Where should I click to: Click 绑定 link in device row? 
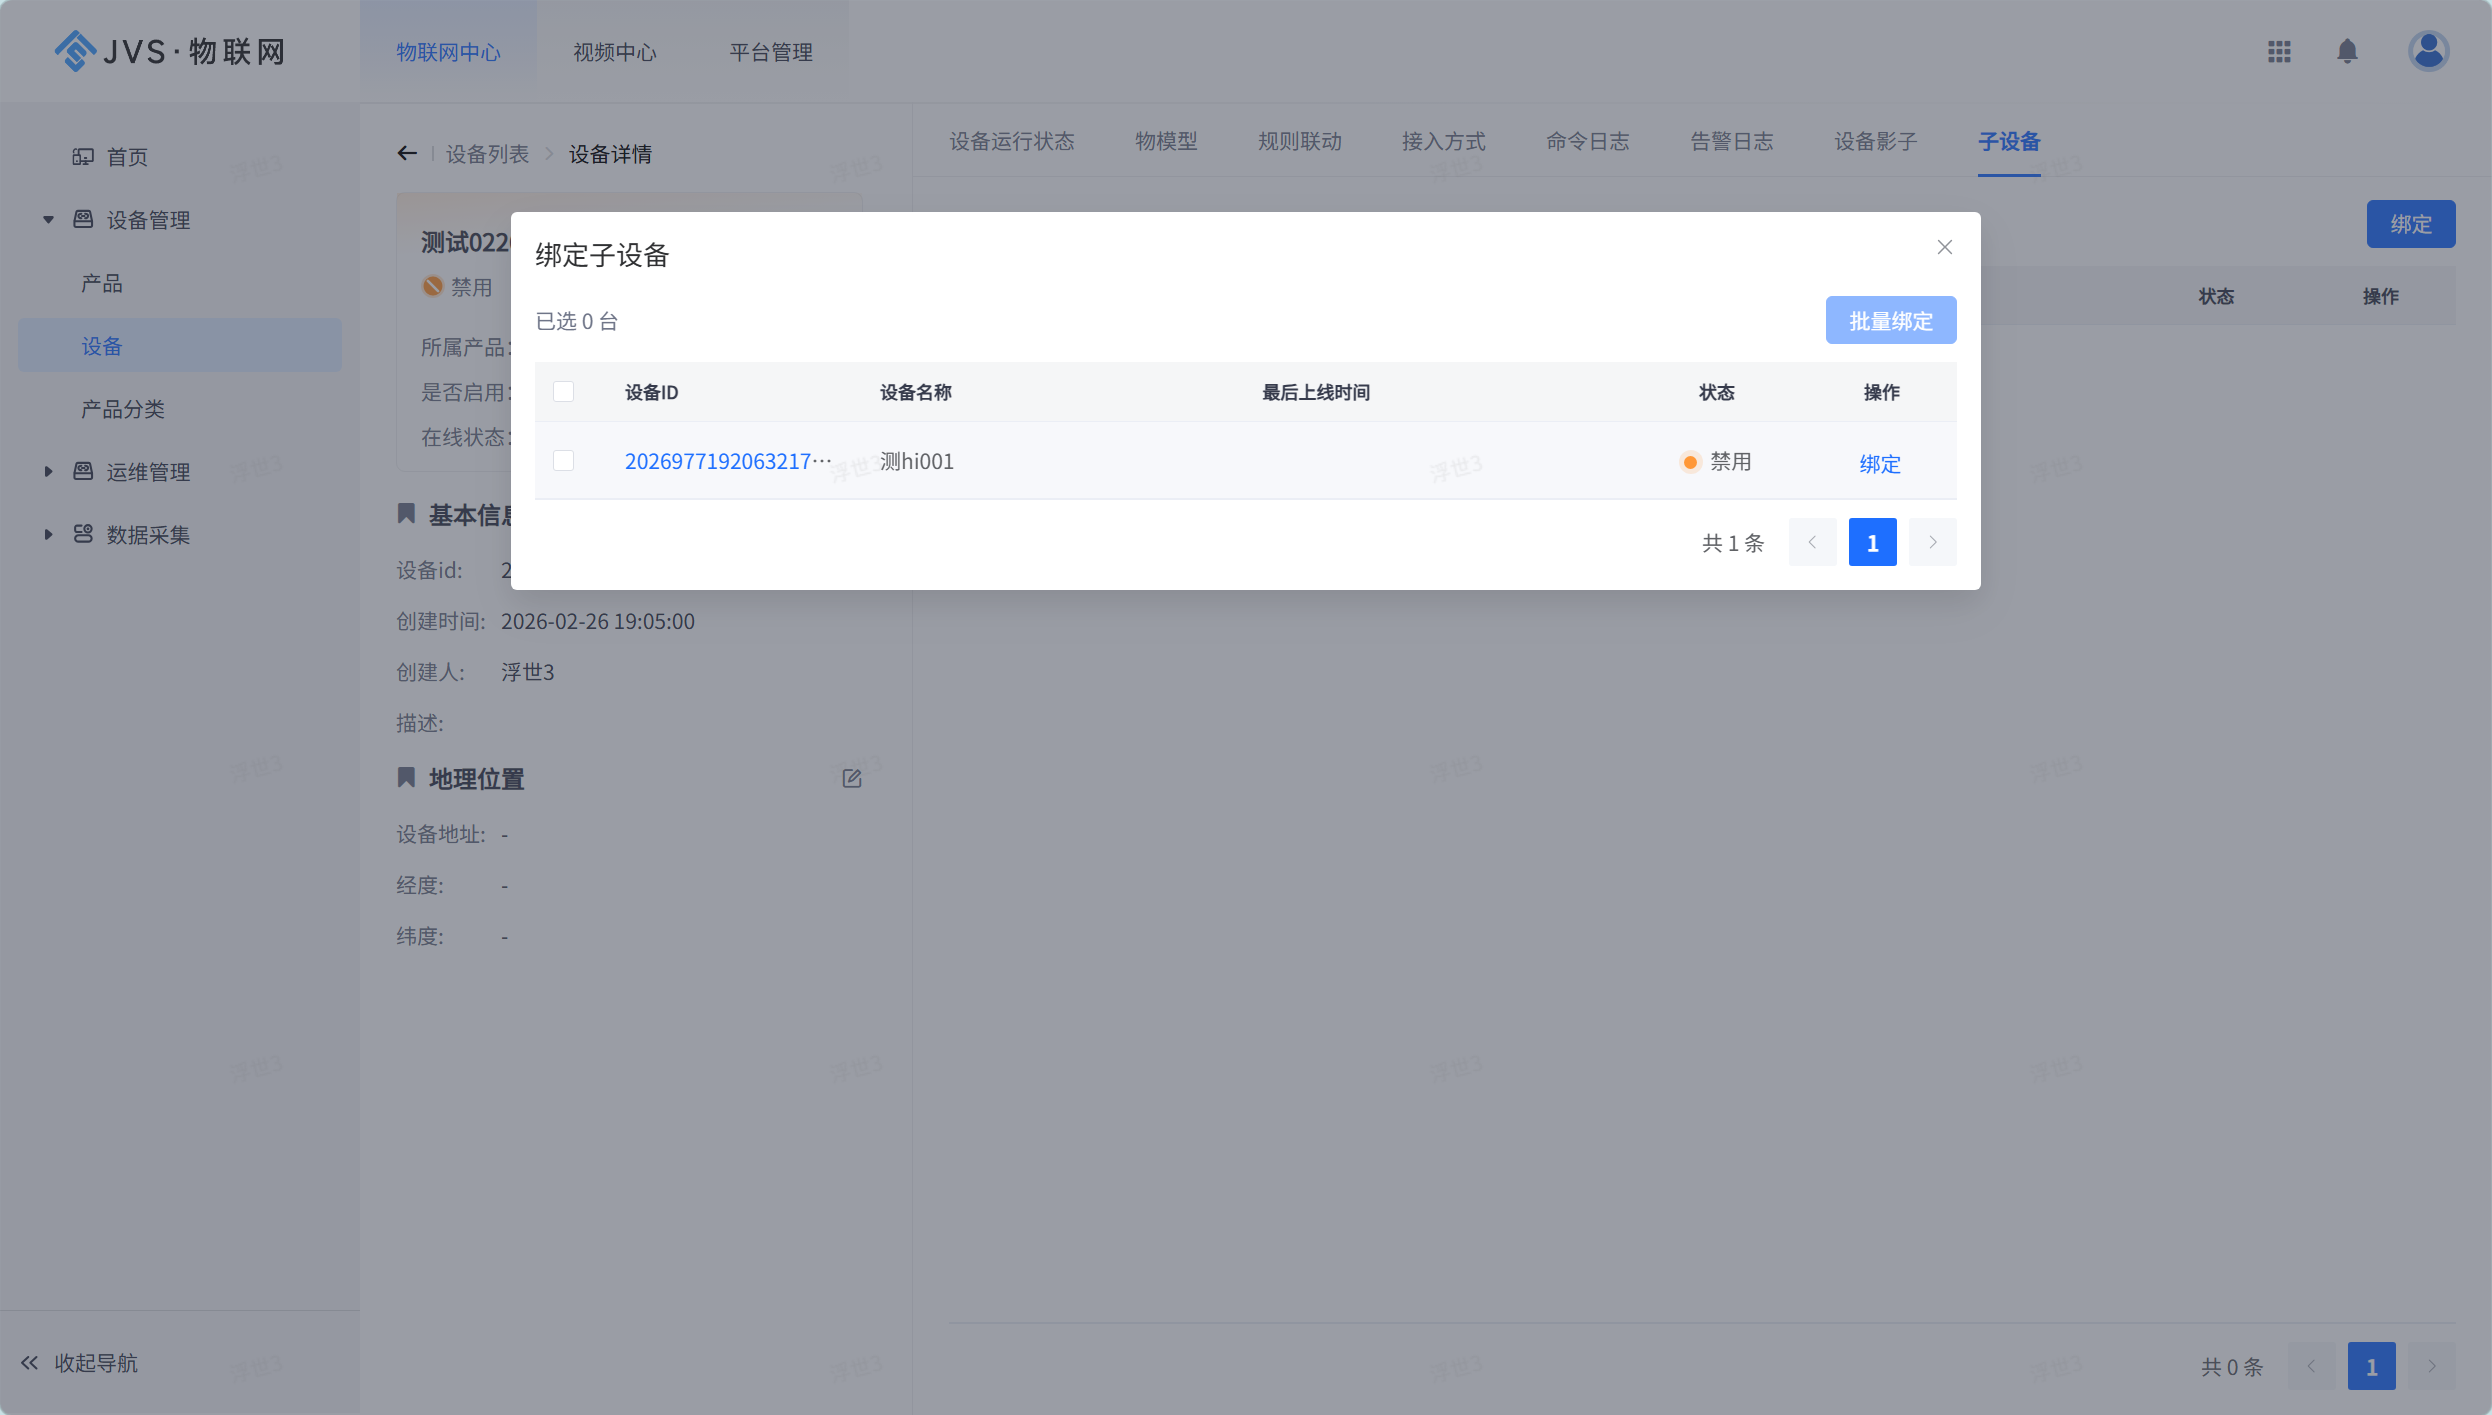pyautogui.click(x=1879, y=463)
